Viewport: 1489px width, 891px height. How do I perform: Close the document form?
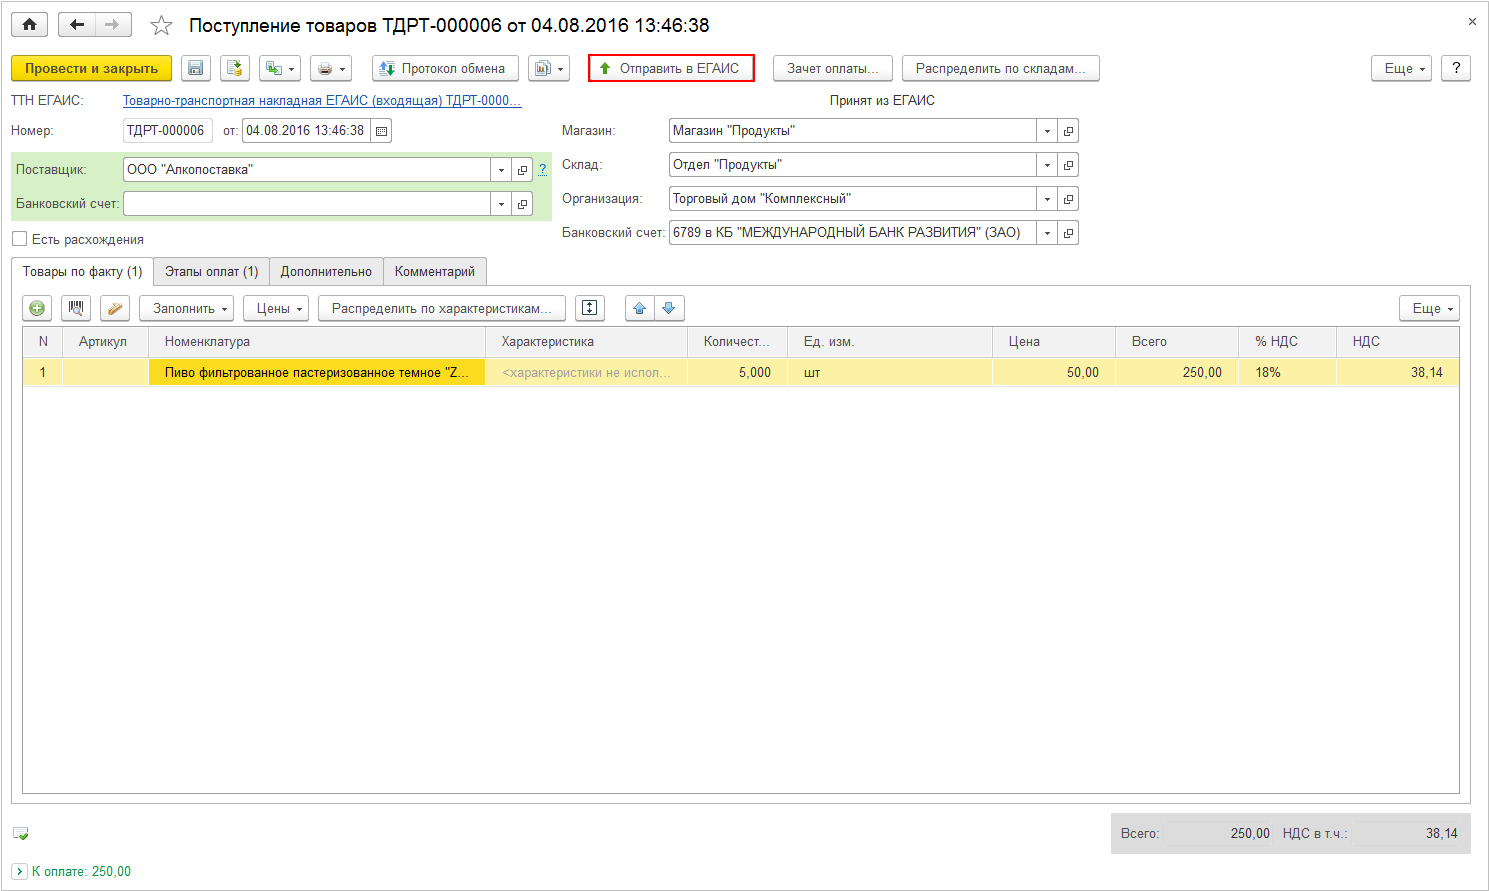[1472, 21]
